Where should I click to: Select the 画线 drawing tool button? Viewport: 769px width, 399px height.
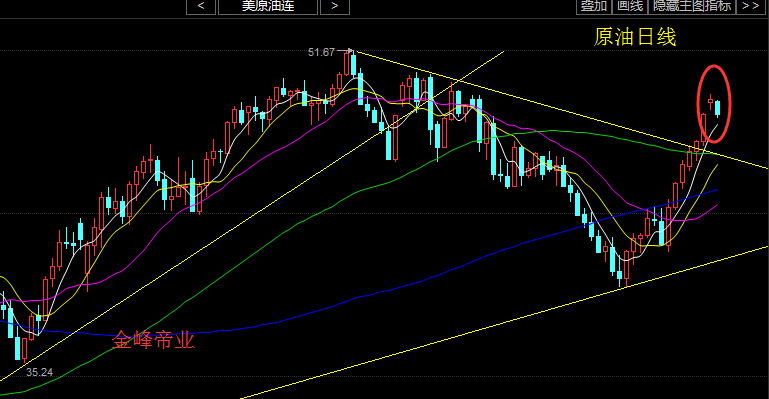(x=630, y=6)
